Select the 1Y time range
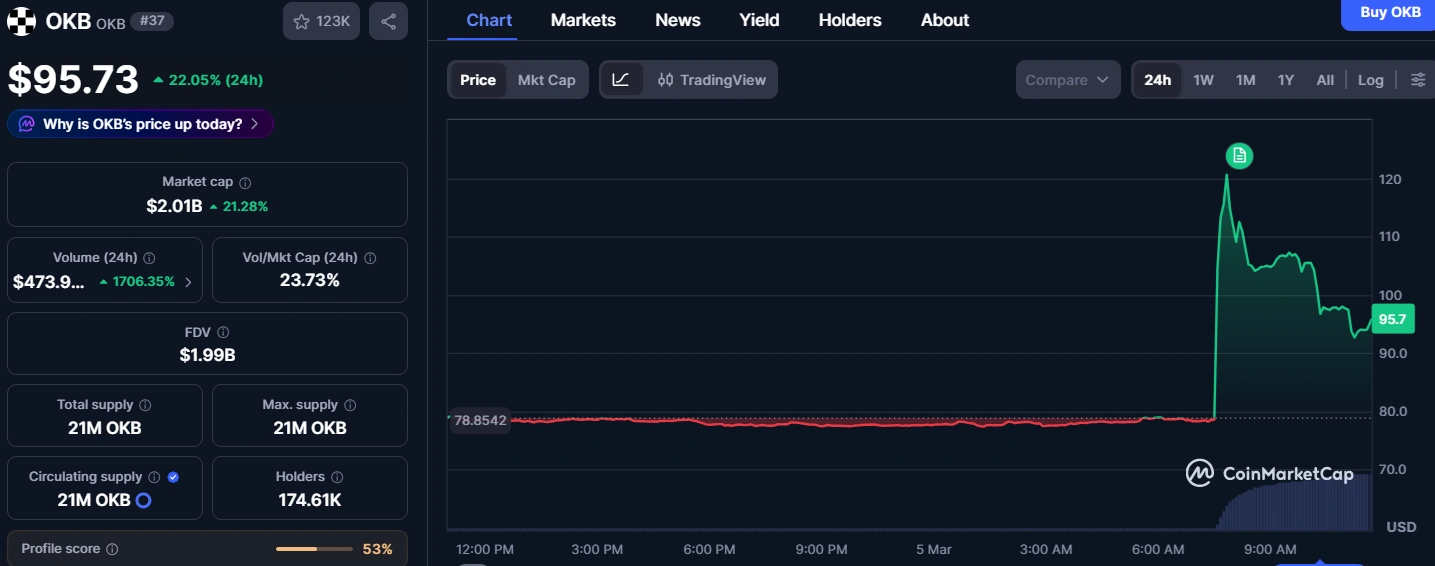 point(1285,80)
